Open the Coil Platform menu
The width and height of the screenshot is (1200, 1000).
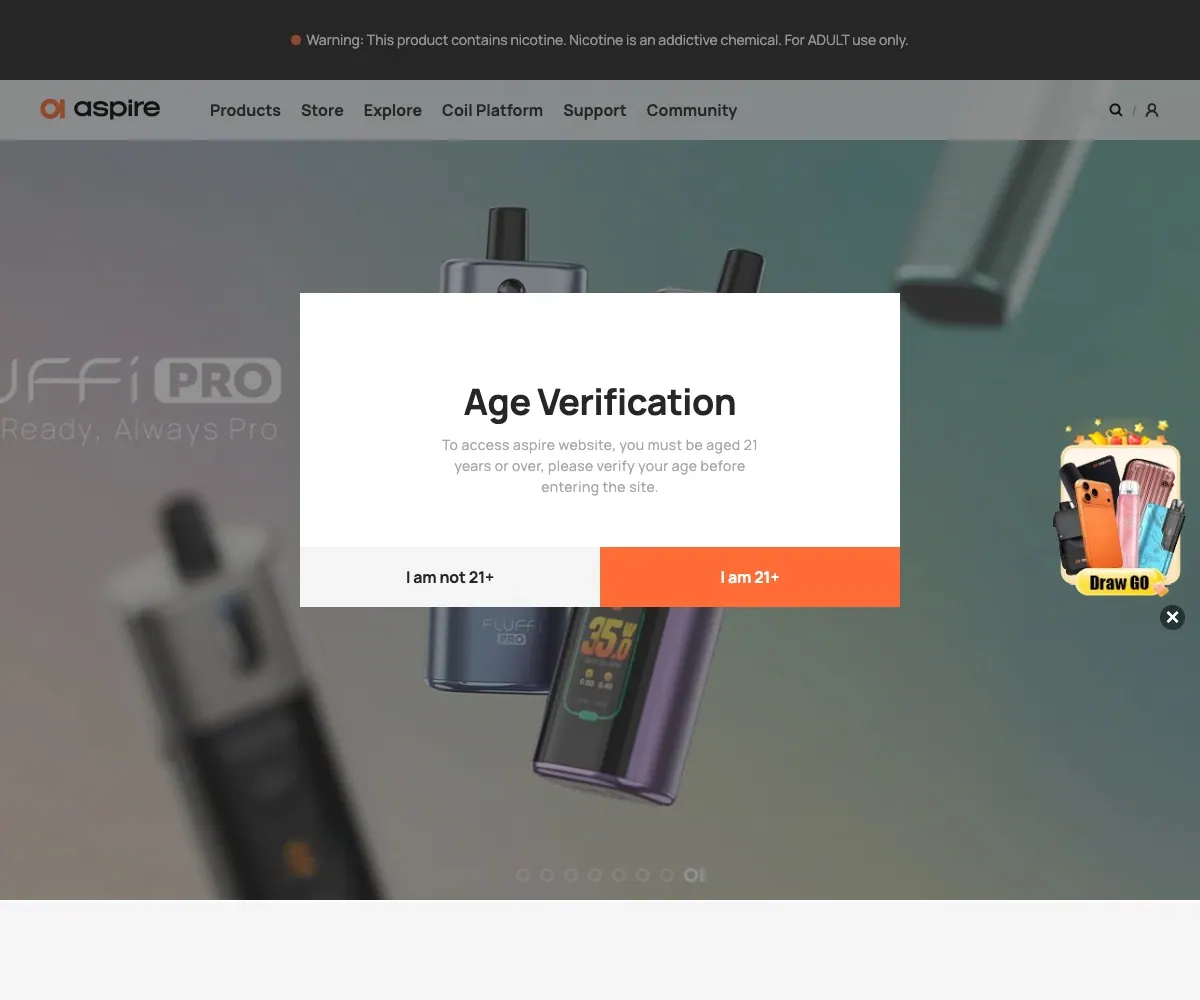pos(492,110)
